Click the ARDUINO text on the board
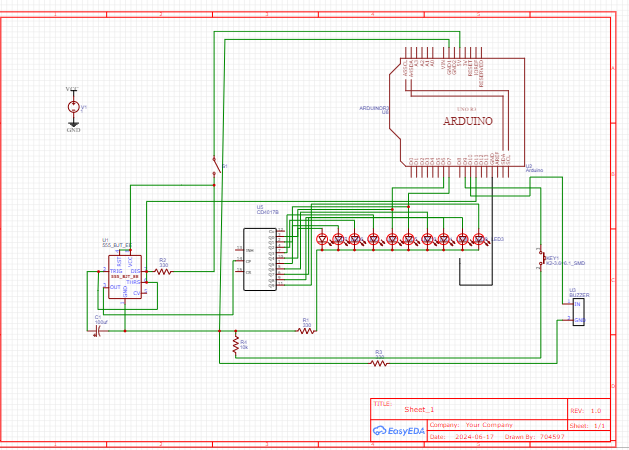The image size is (629, 450). click(468, 121)
